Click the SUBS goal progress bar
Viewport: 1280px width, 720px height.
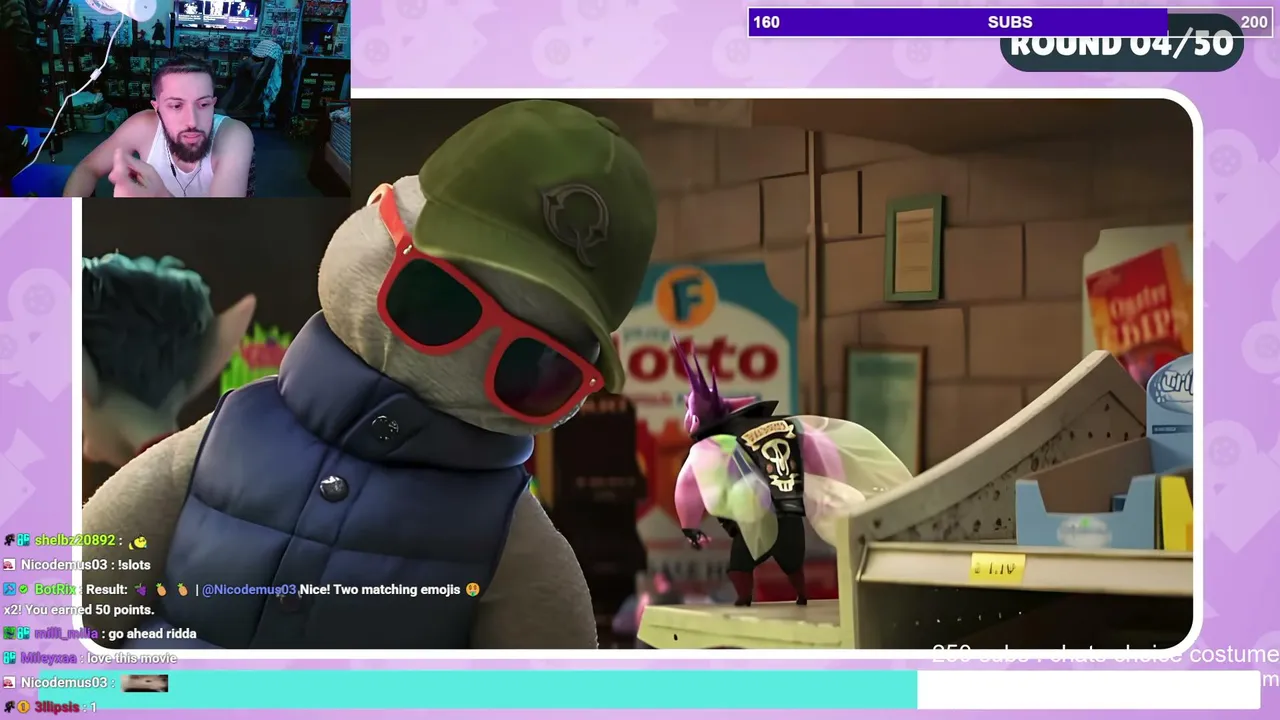tap(1010, 22)
